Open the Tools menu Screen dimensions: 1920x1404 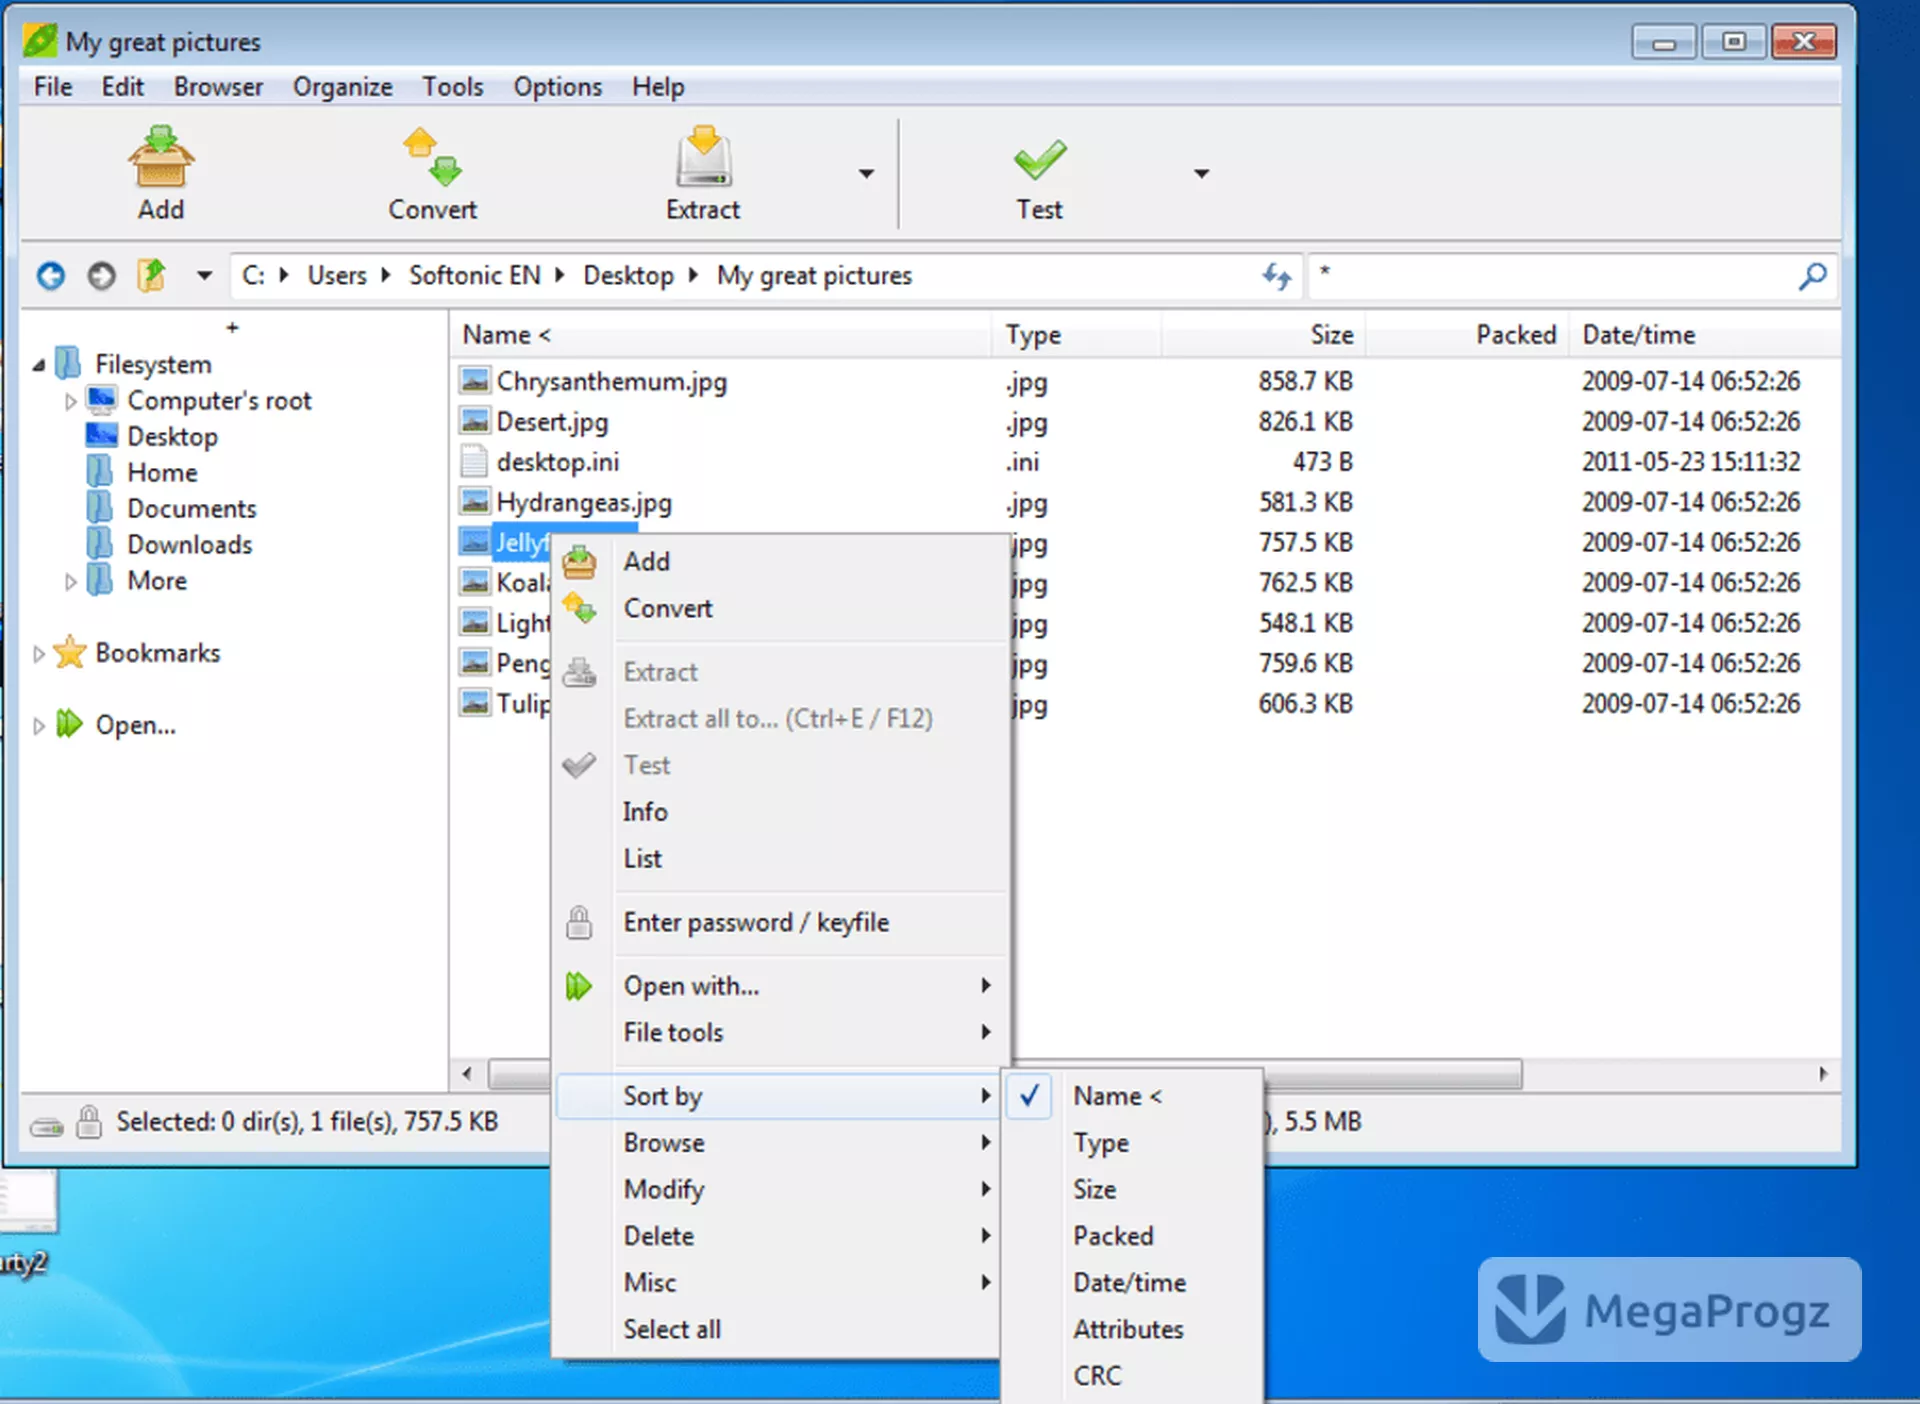pos(452,87)
